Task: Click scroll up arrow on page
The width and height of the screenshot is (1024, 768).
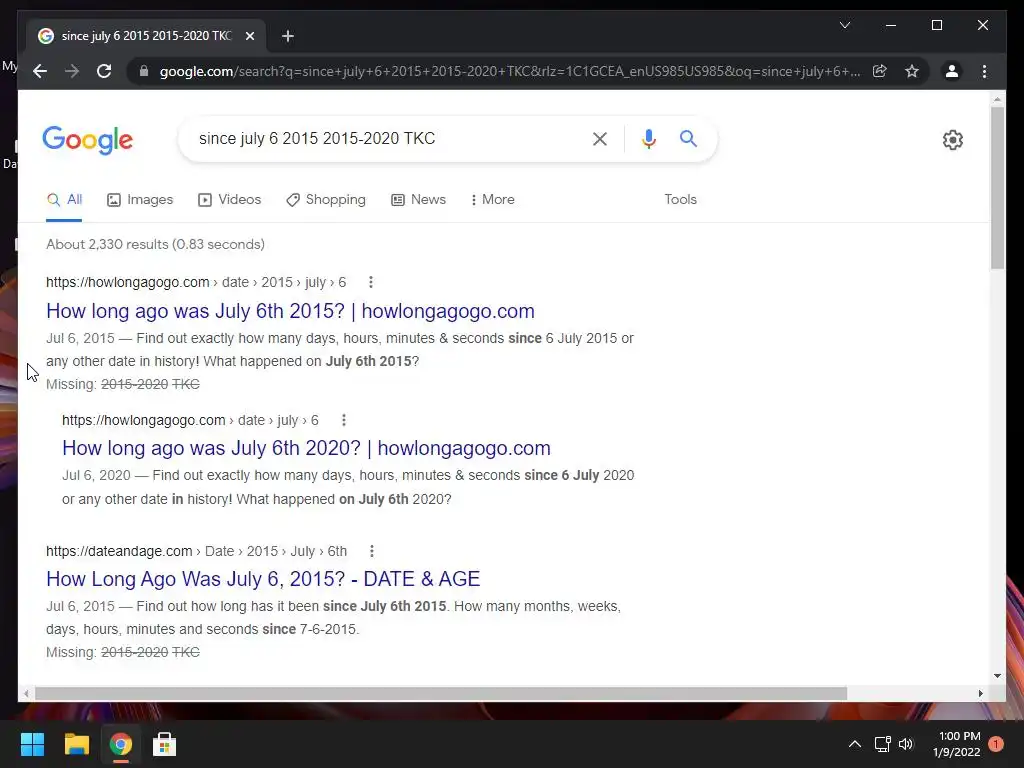Action: click(997, 99)
